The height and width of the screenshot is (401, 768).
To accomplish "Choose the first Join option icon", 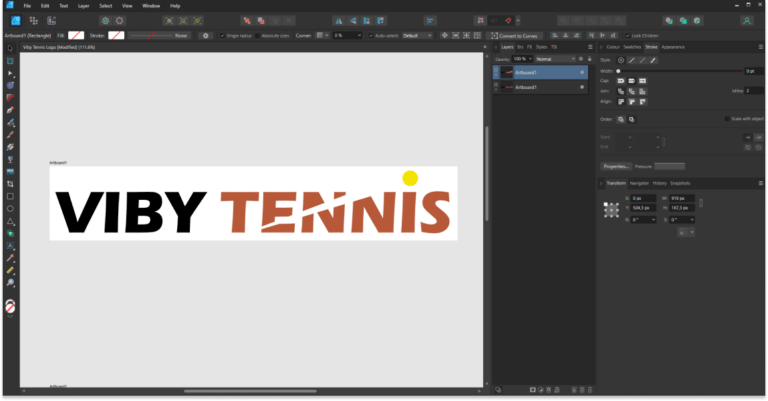I will [x=621, y=92].
